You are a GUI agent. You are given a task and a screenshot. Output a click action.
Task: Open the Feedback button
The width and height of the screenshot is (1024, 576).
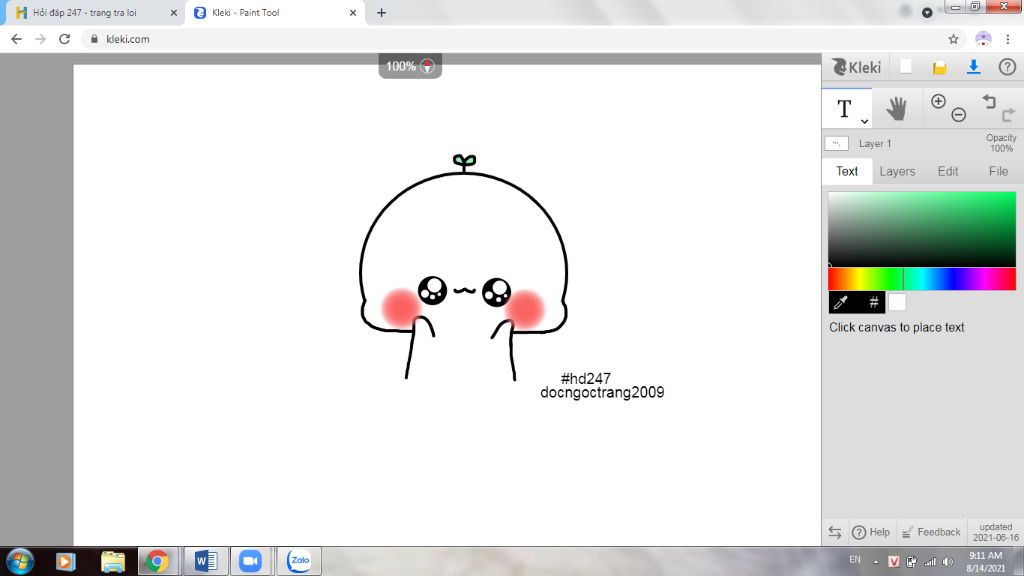coord(931,532)
